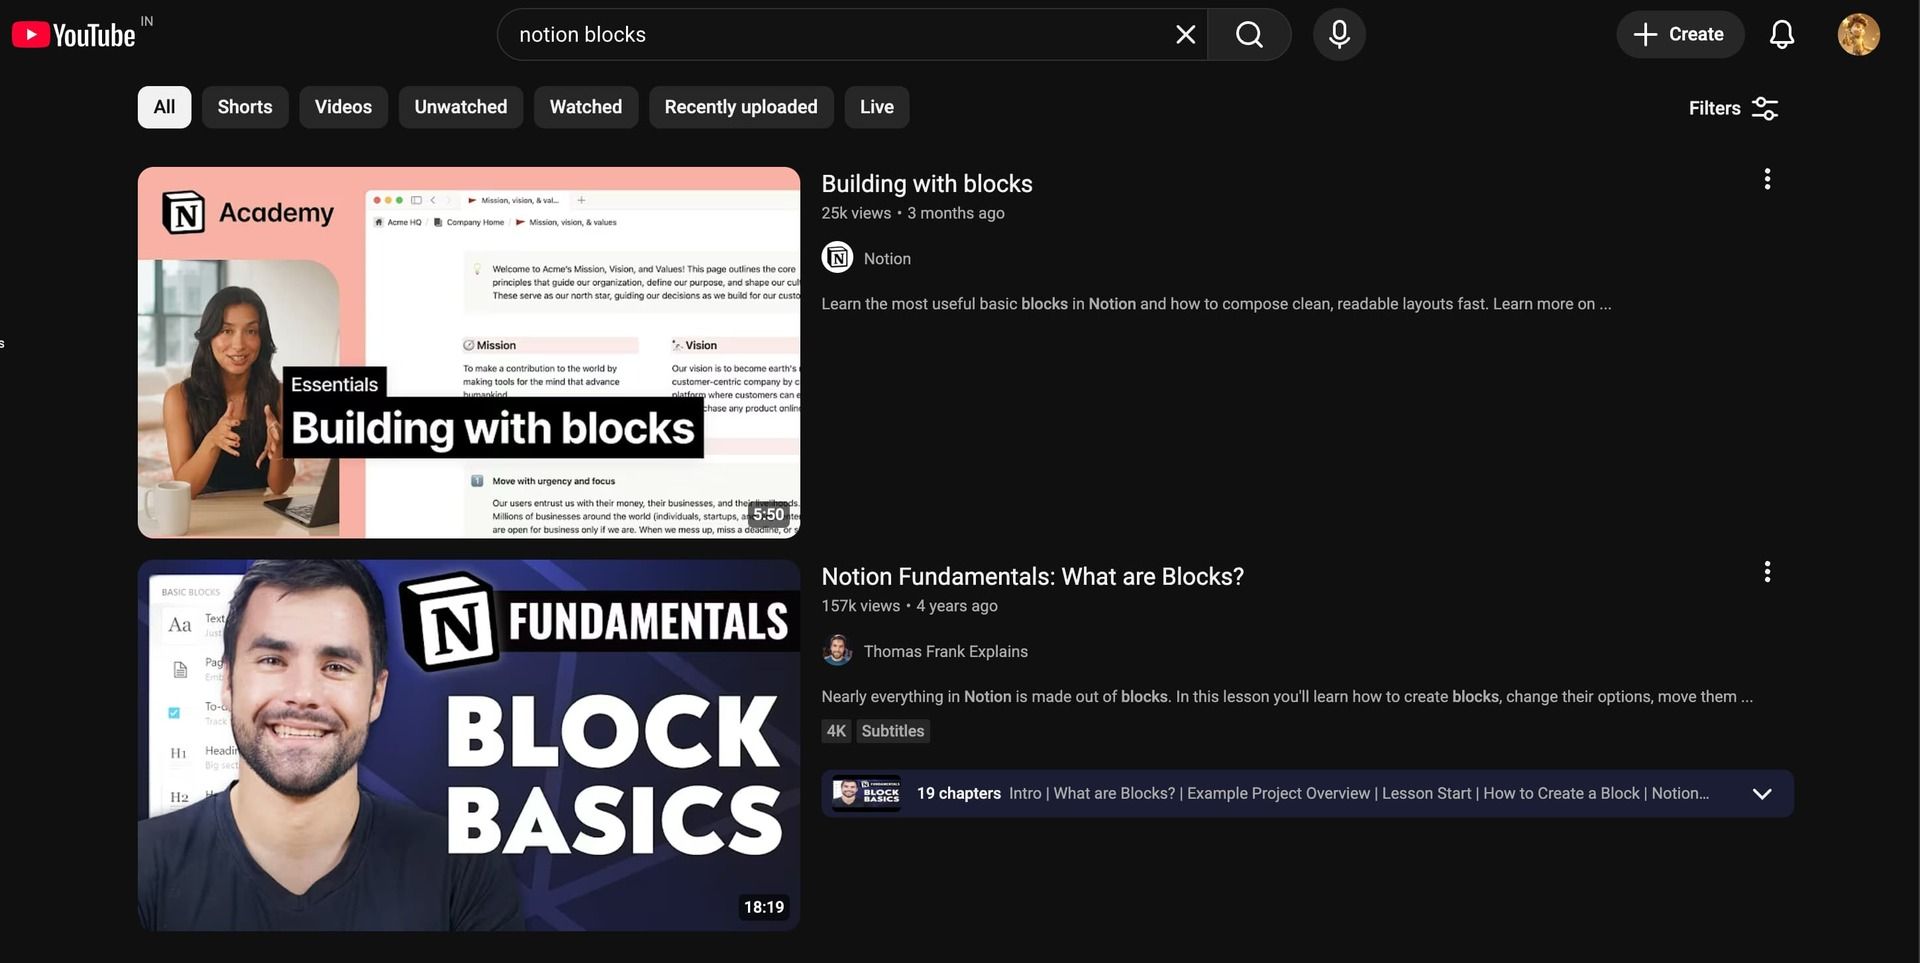Clear the search box text
This screenshot has width=1920, height=963.
1185,35
